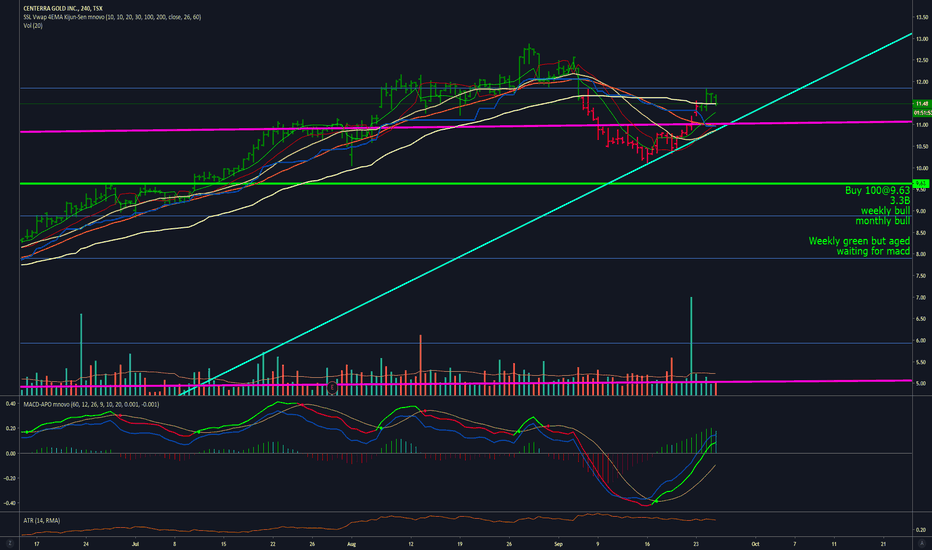This screenshot has height=550, width=932.
Task: Click the 13.00 price scale label
Action: 922,39
